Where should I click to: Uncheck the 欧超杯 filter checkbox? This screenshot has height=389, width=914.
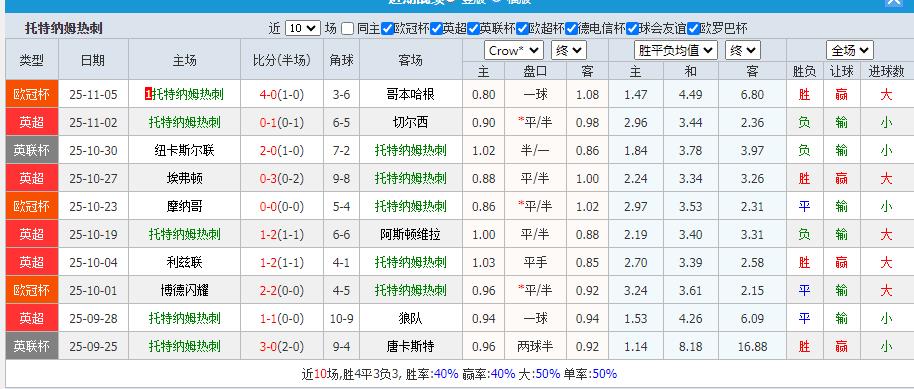tap(522, 29)
